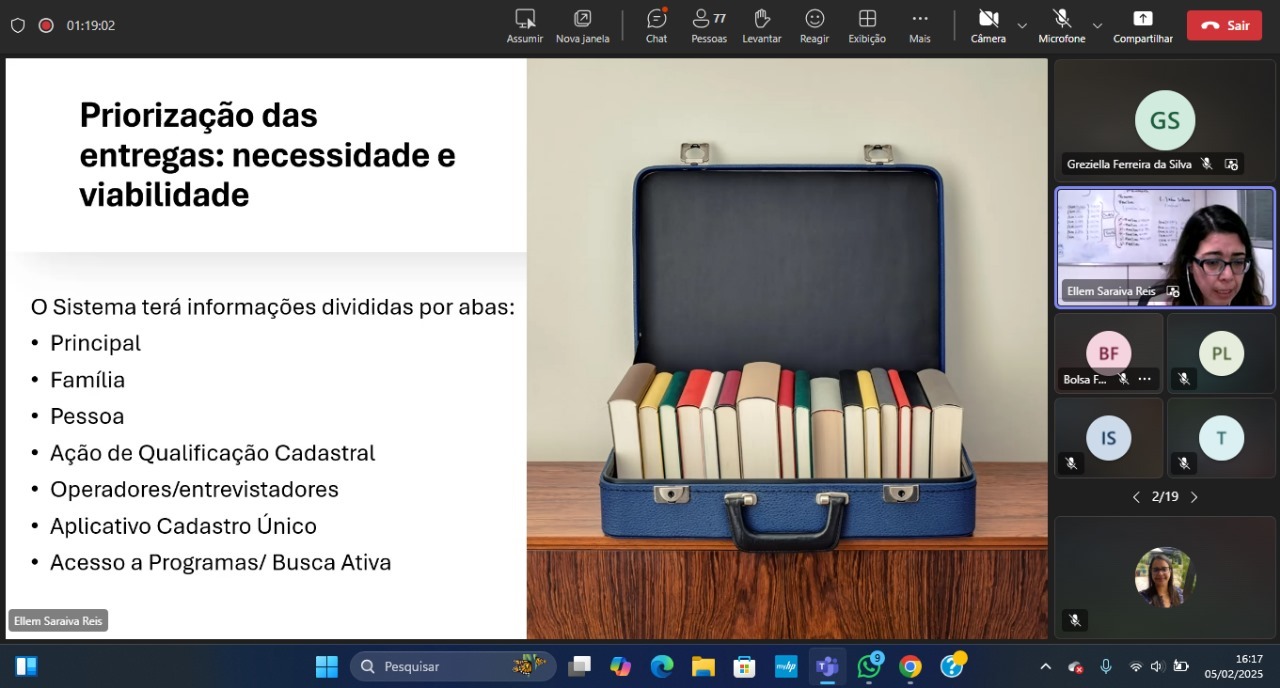
Task: Go to previous page of participants
Action: point(1136,497)
